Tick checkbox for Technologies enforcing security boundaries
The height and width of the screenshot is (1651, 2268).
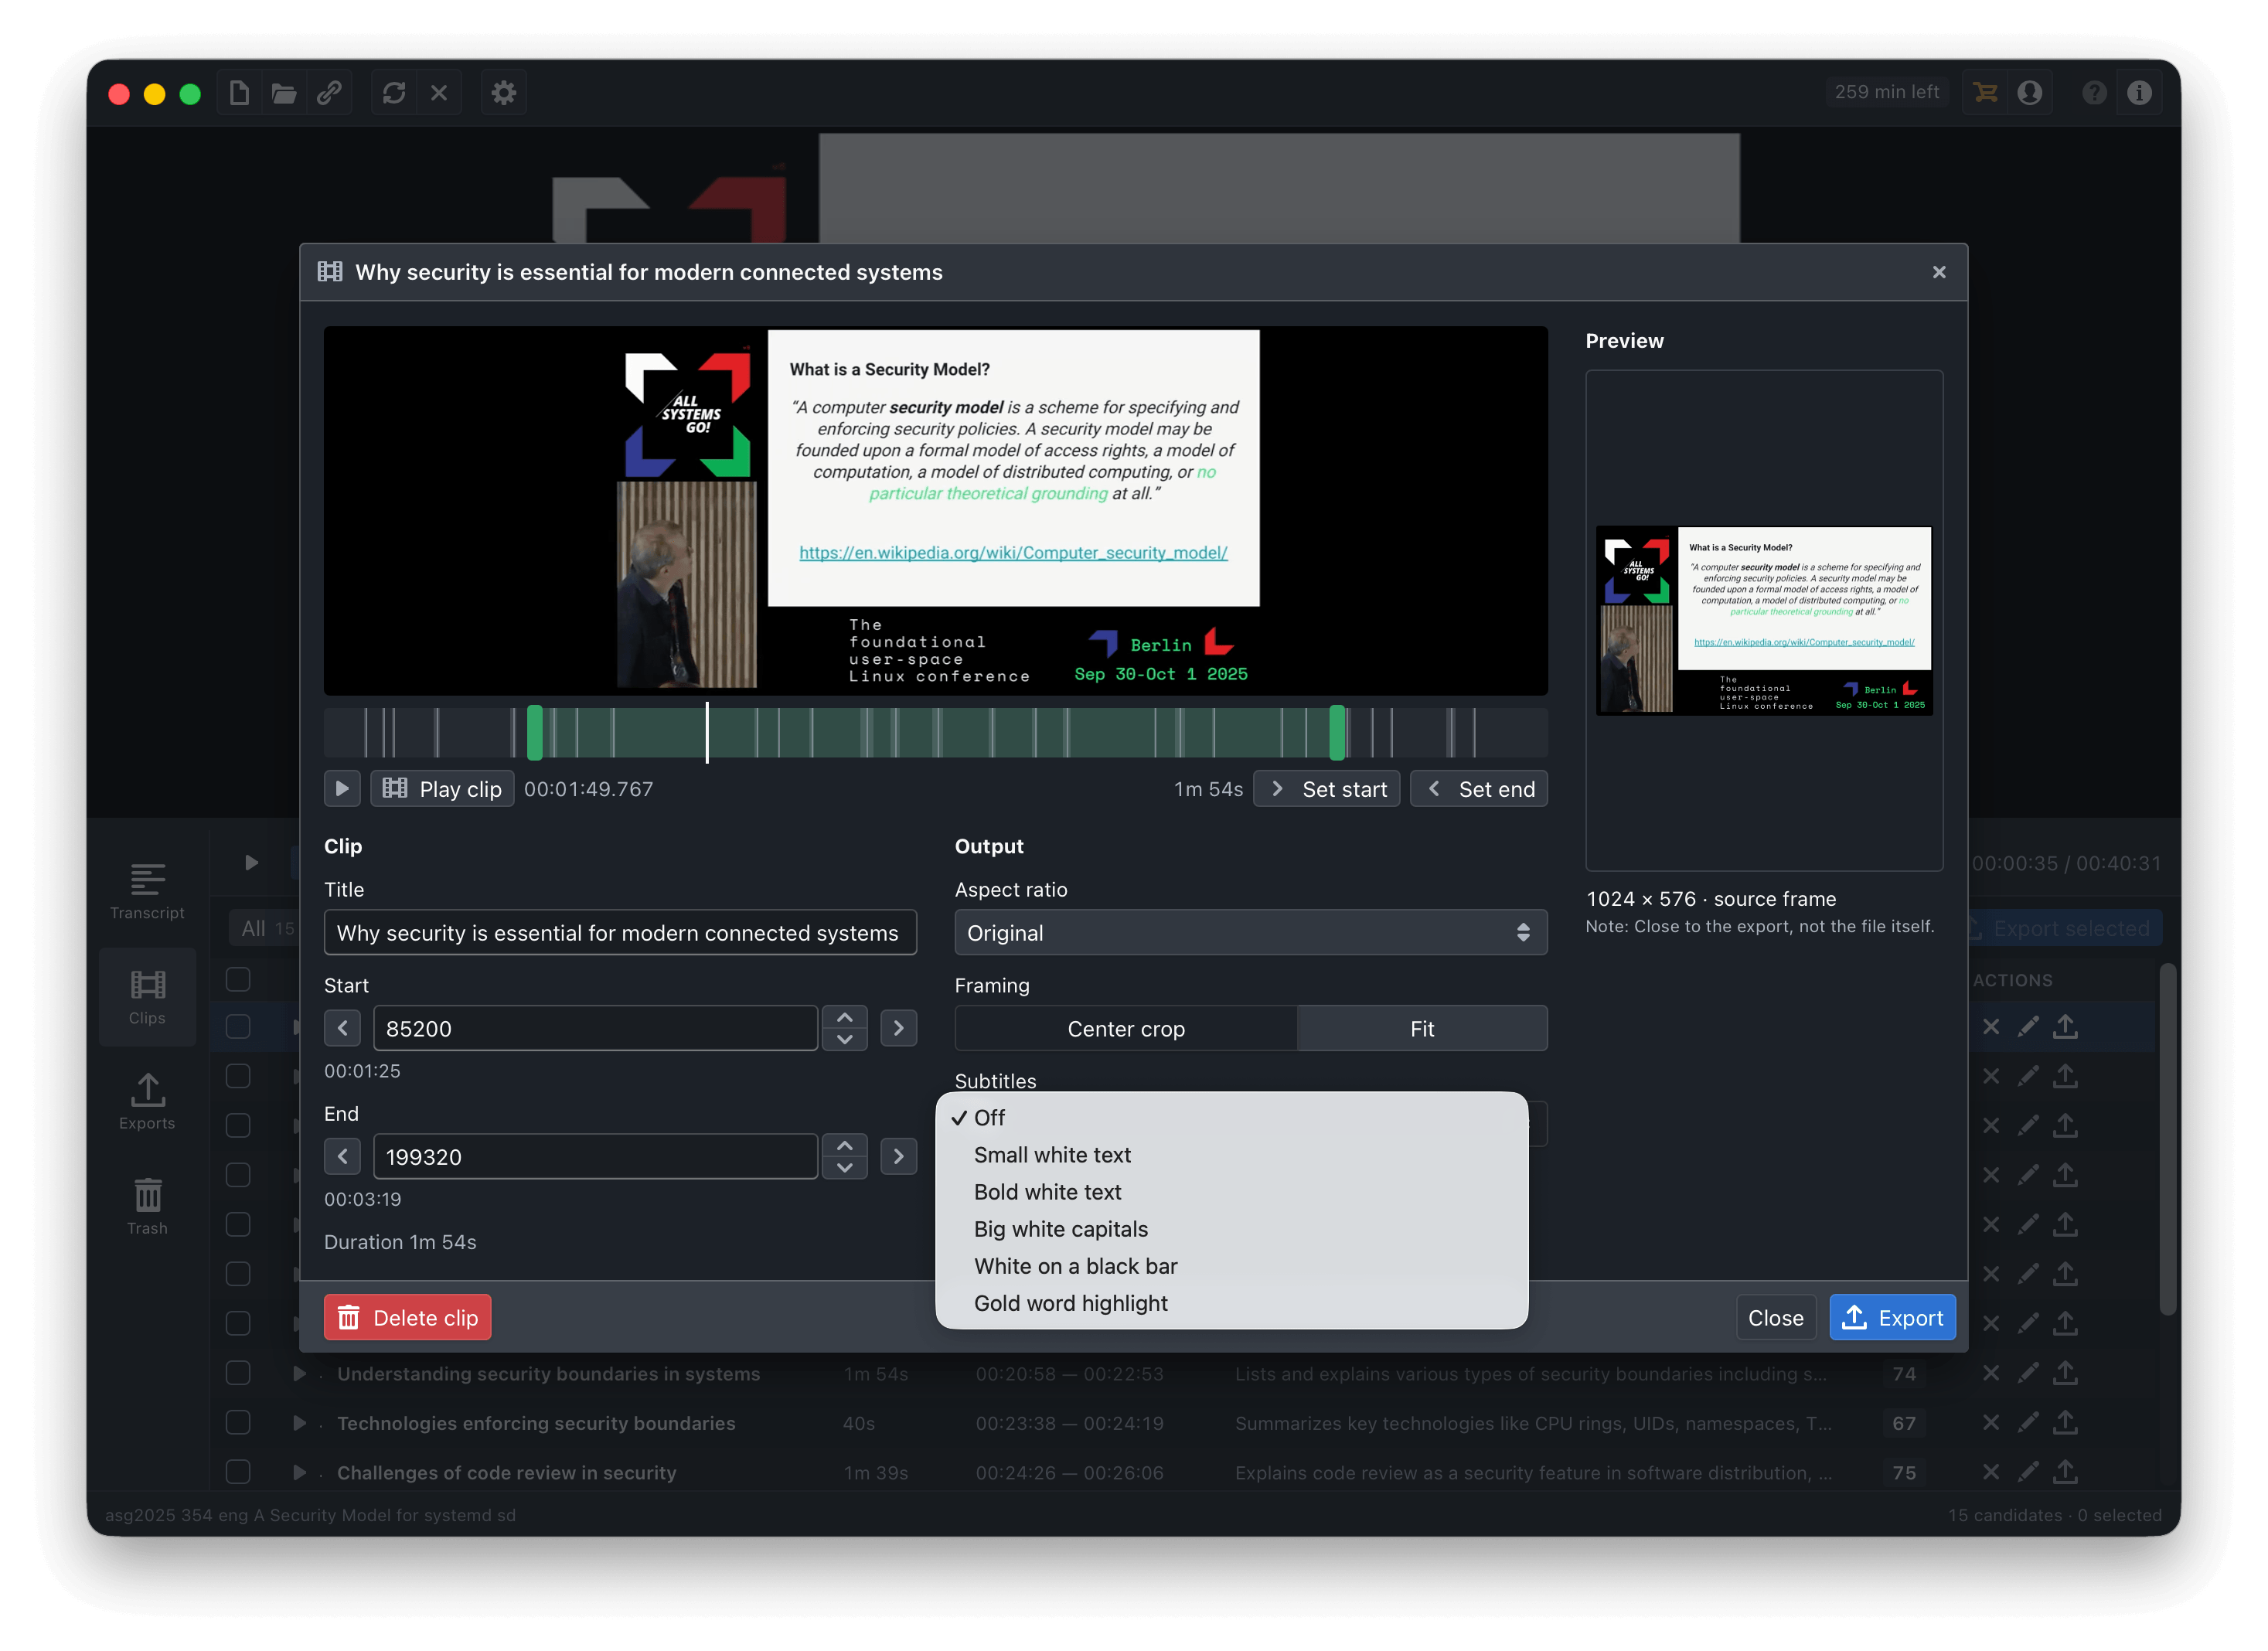238,1423
